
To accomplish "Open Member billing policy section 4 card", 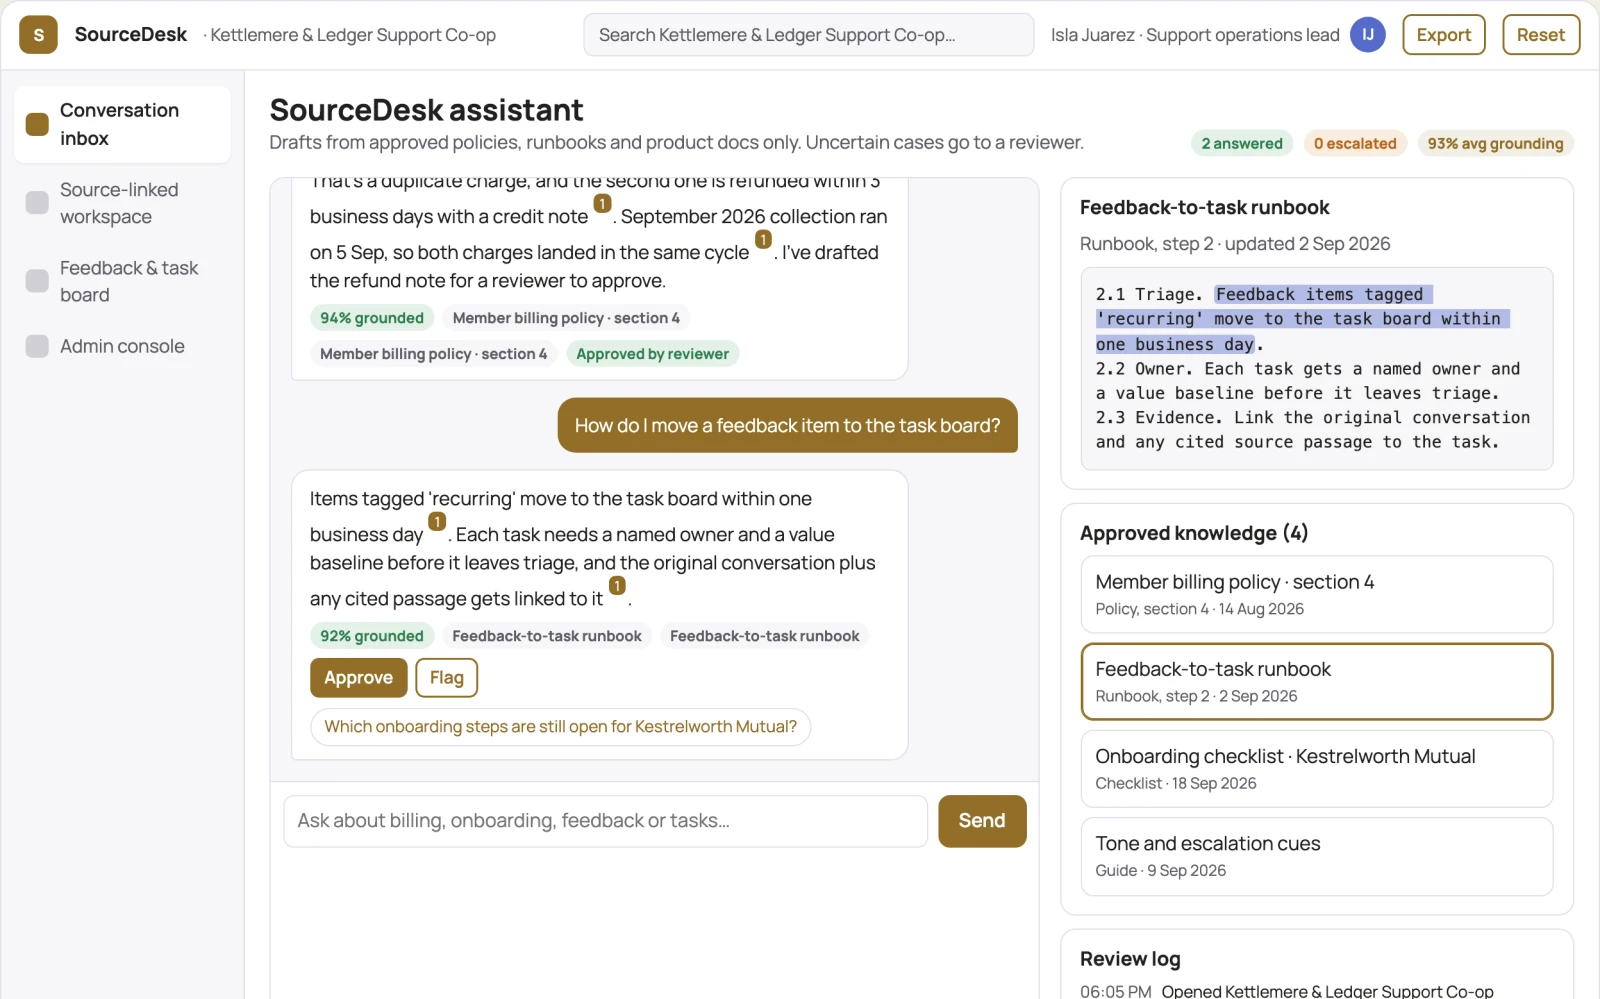I will pos(1316,595).
